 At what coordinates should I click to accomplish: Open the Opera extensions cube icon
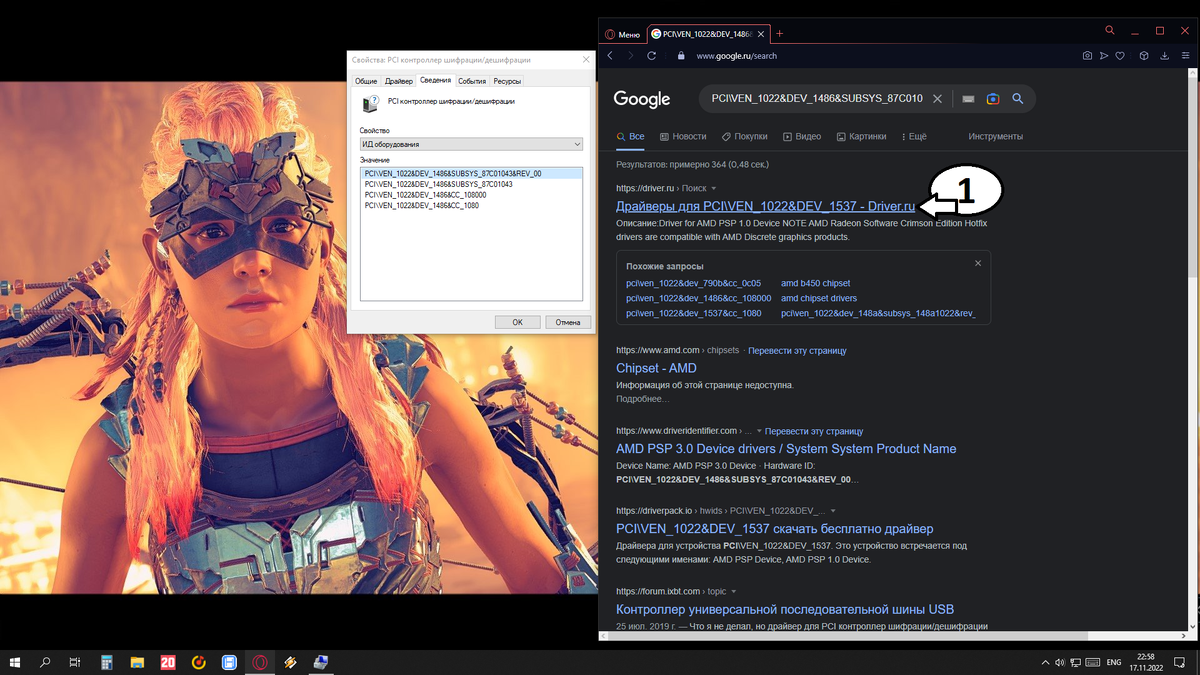point(1144,56)
